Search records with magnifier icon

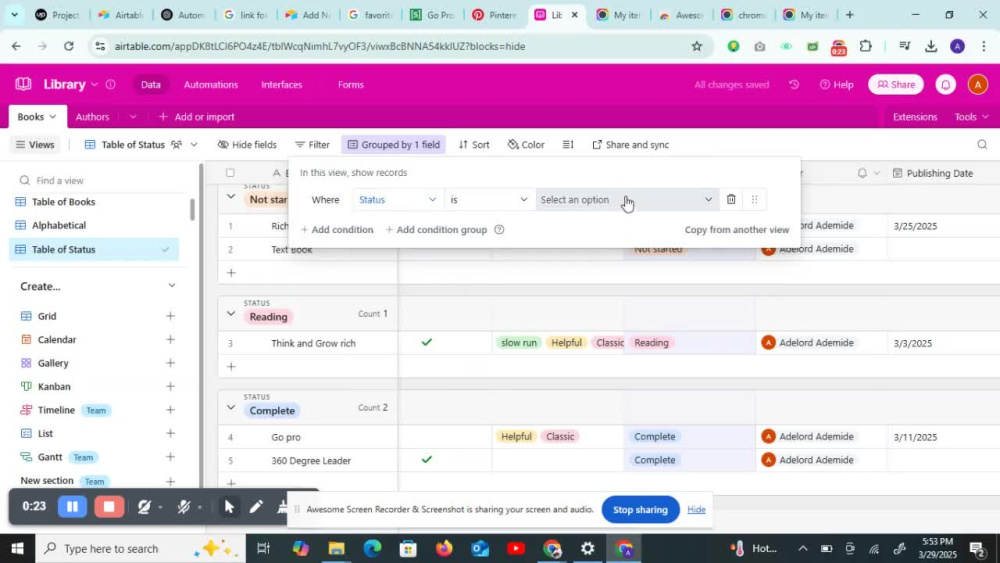982,145
